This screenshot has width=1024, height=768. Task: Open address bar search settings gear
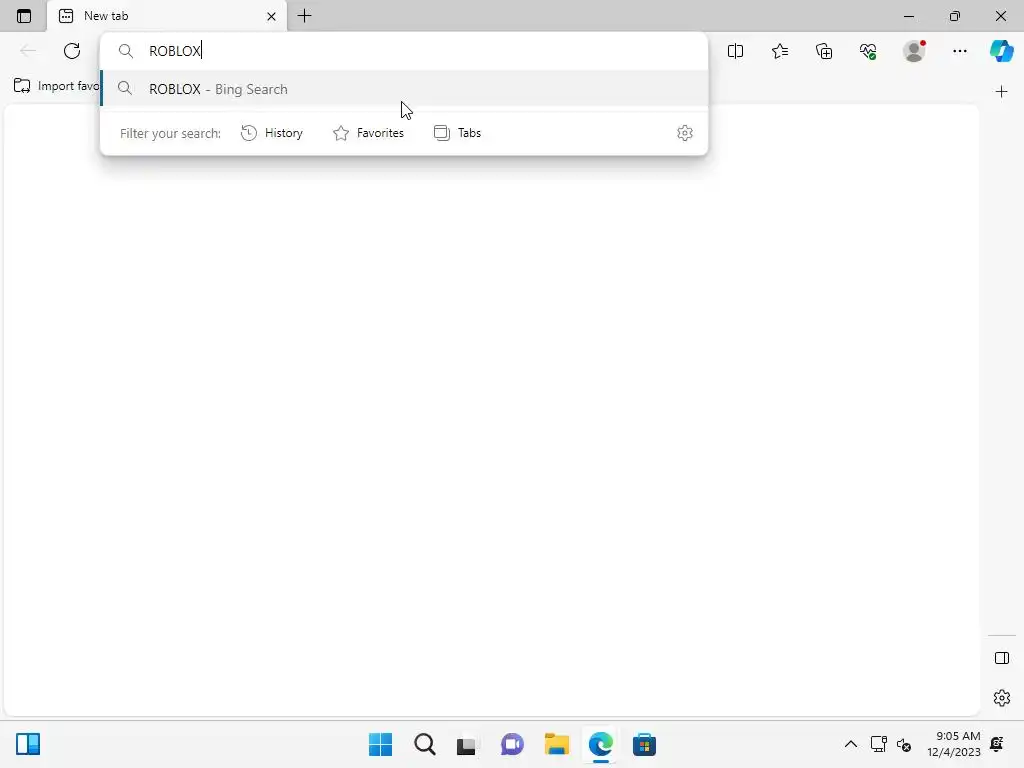point(684,133)
